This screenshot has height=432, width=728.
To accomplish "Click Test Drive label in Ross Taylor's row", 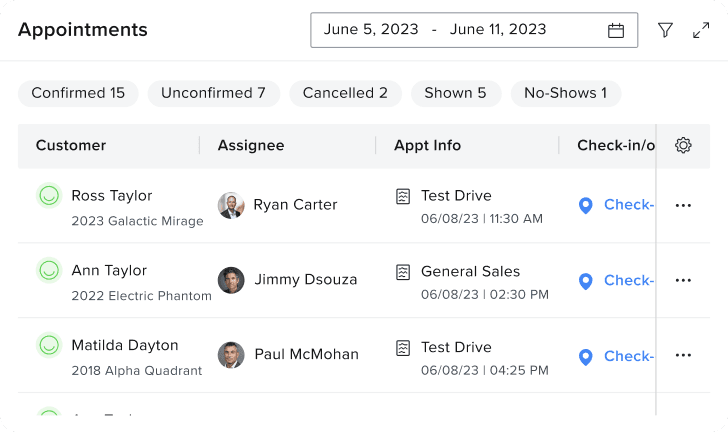I will point(456,196).
